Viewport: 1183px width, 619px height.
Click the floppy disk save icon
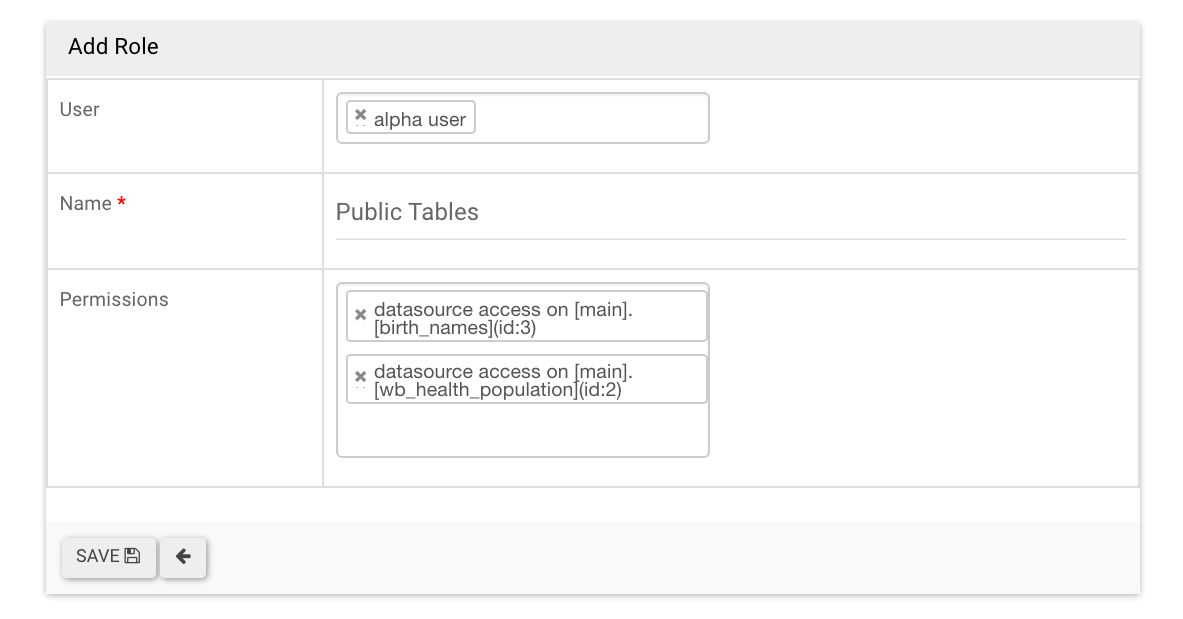tap(132, 556)
